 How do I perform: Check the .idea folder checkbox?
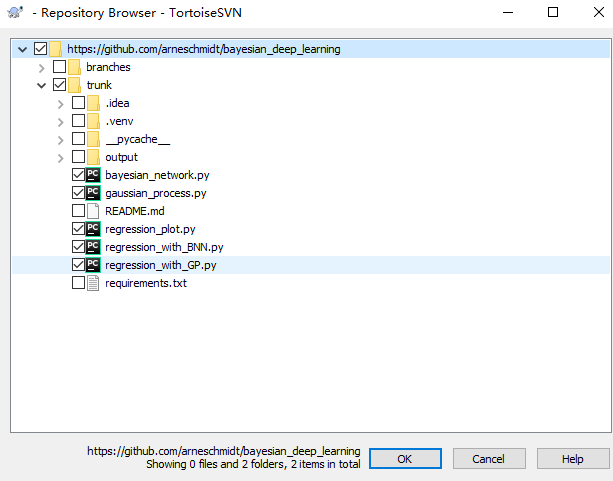[79, 103]
